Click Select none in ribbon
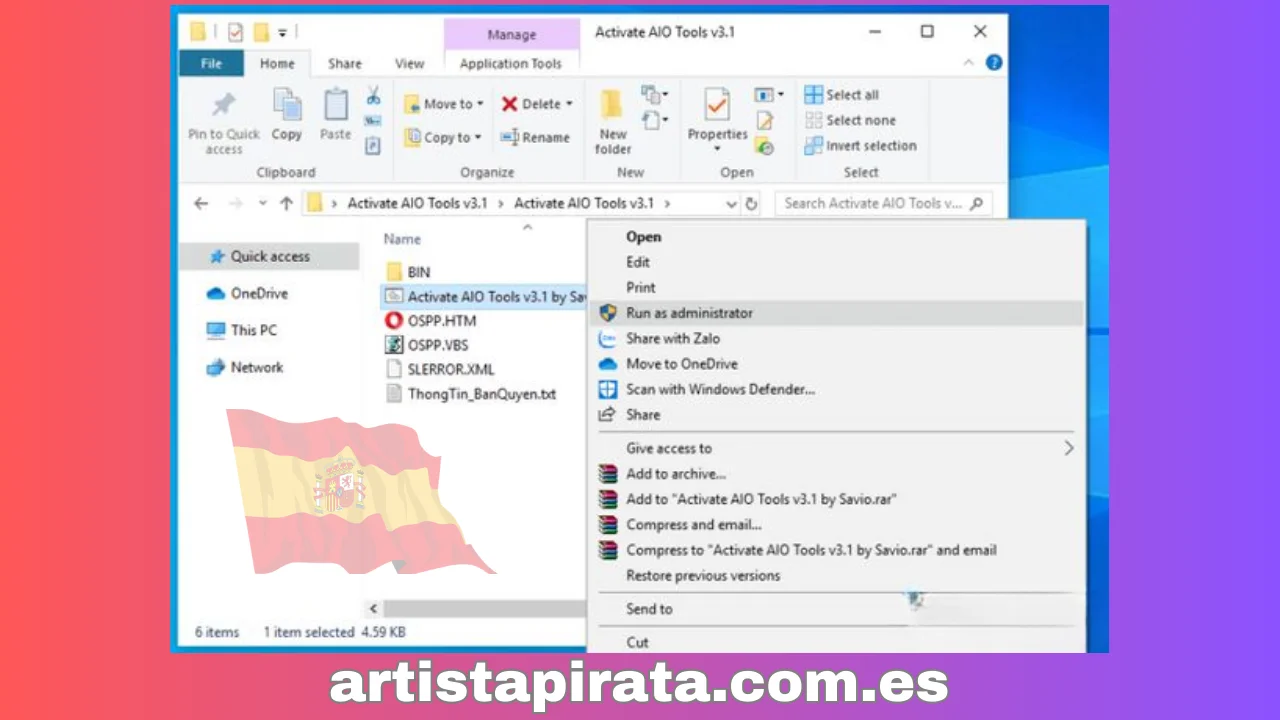The width and height of the screenshot is (1280, 720). (850, 120)
